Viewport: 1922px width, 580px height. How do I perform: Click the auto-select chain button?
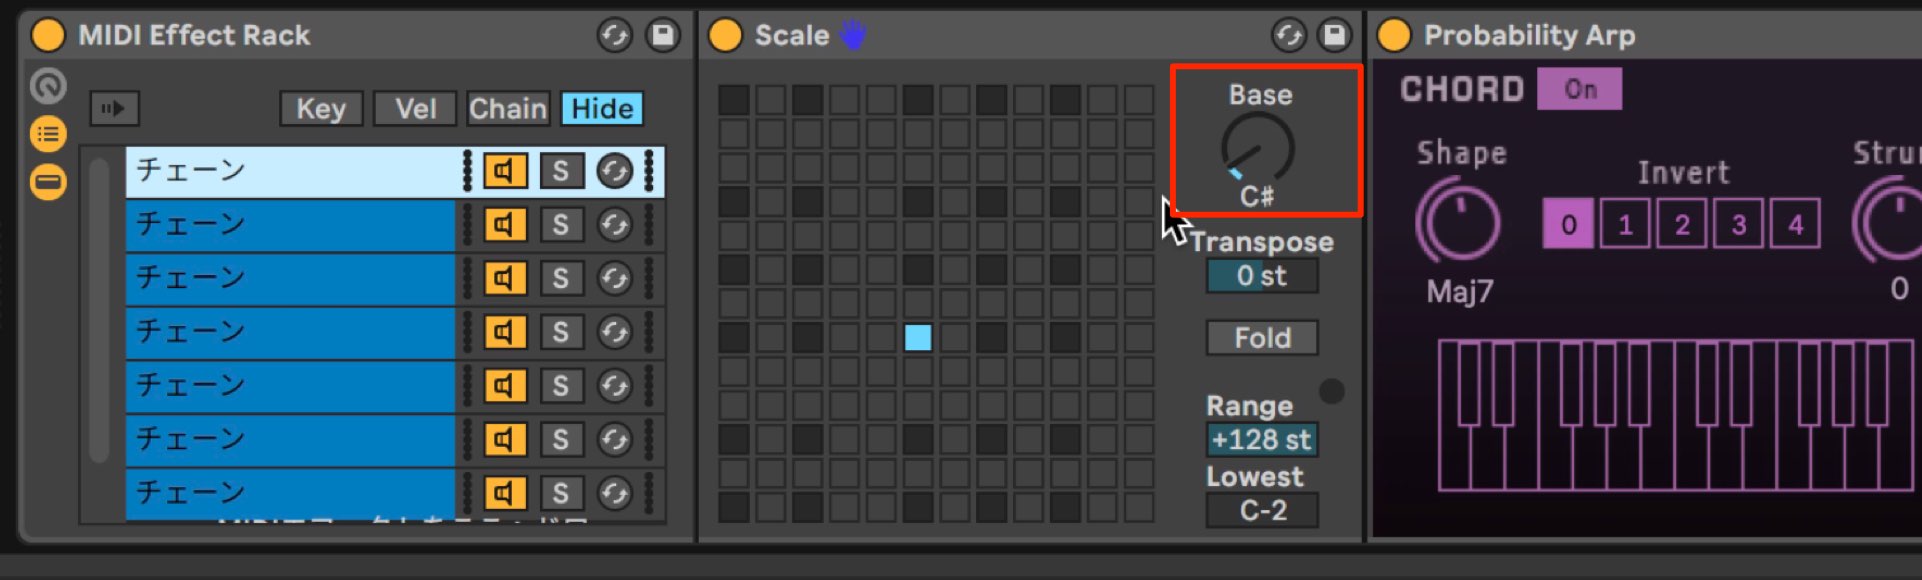114,108
